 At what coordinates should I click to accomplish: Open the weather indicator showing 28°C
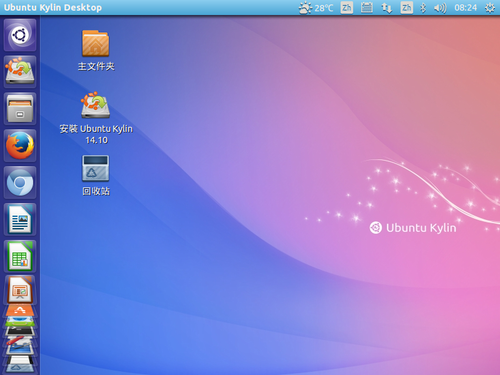tap(316, 8)
